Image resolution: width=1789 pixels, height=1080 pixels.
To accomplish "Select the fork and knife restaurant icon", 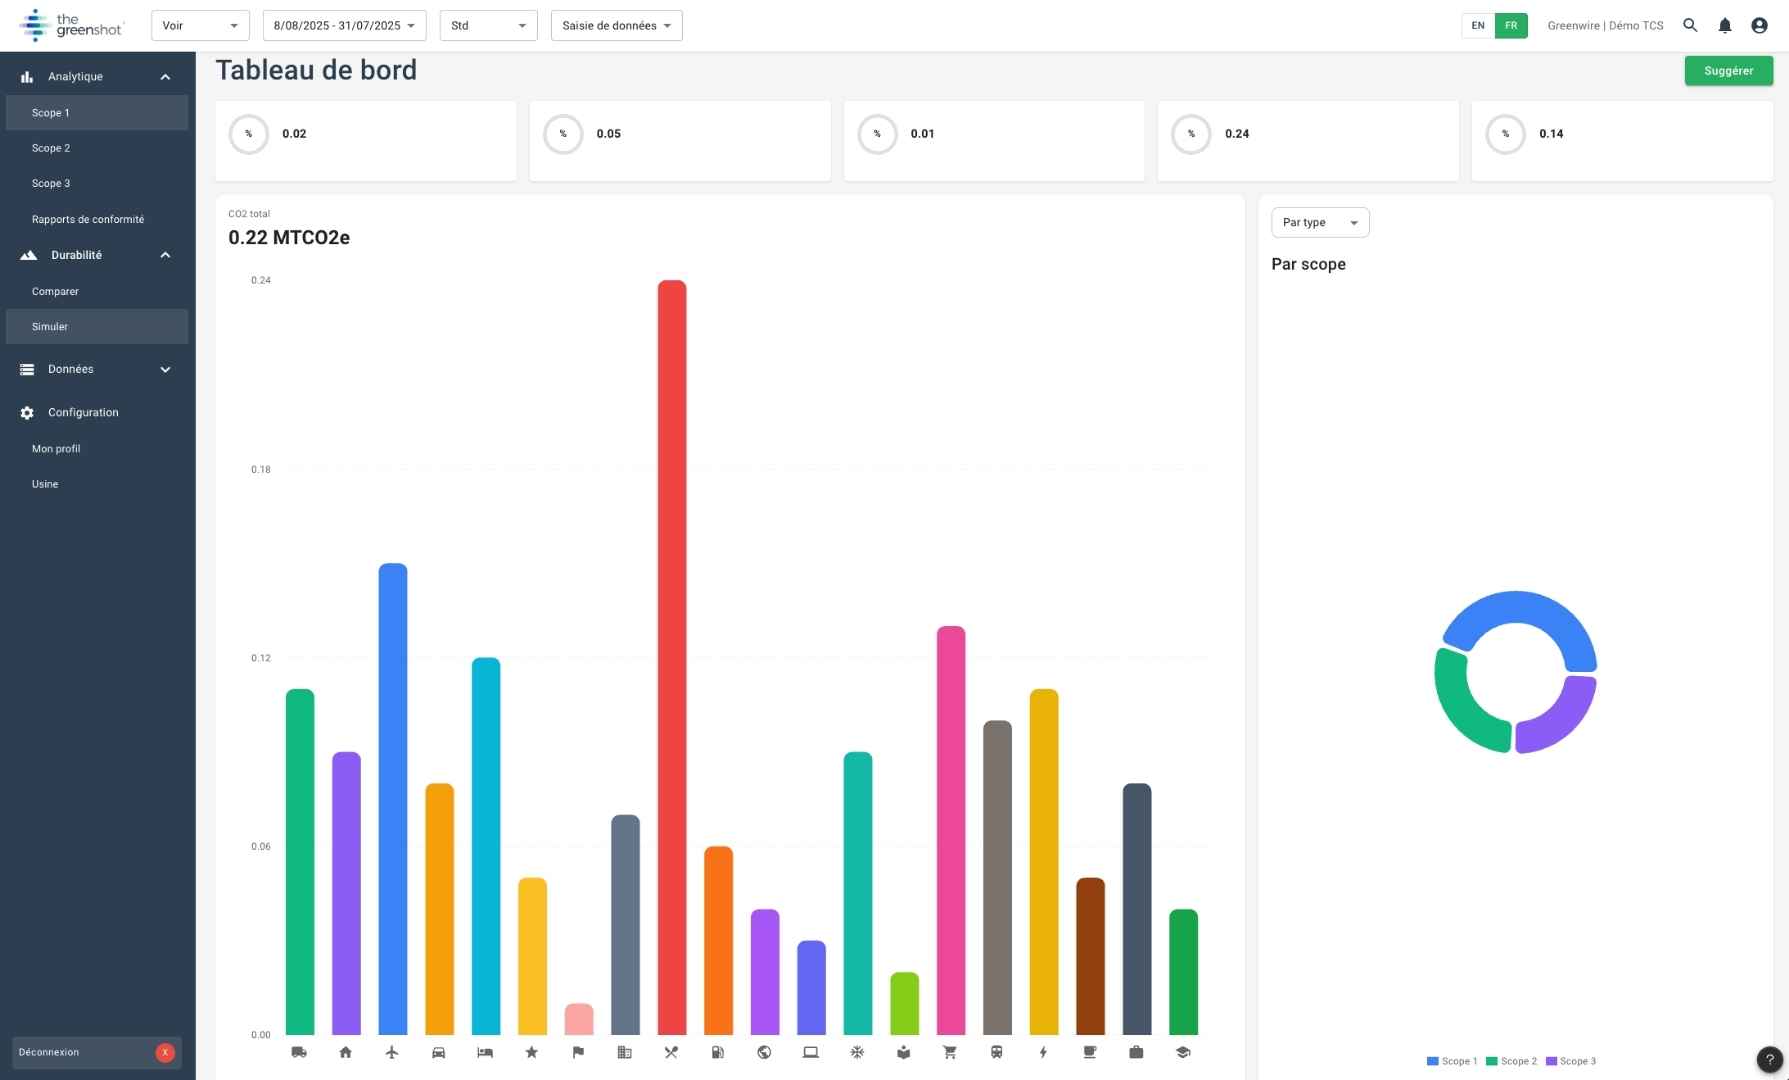I will click(x=671, y=1052).
